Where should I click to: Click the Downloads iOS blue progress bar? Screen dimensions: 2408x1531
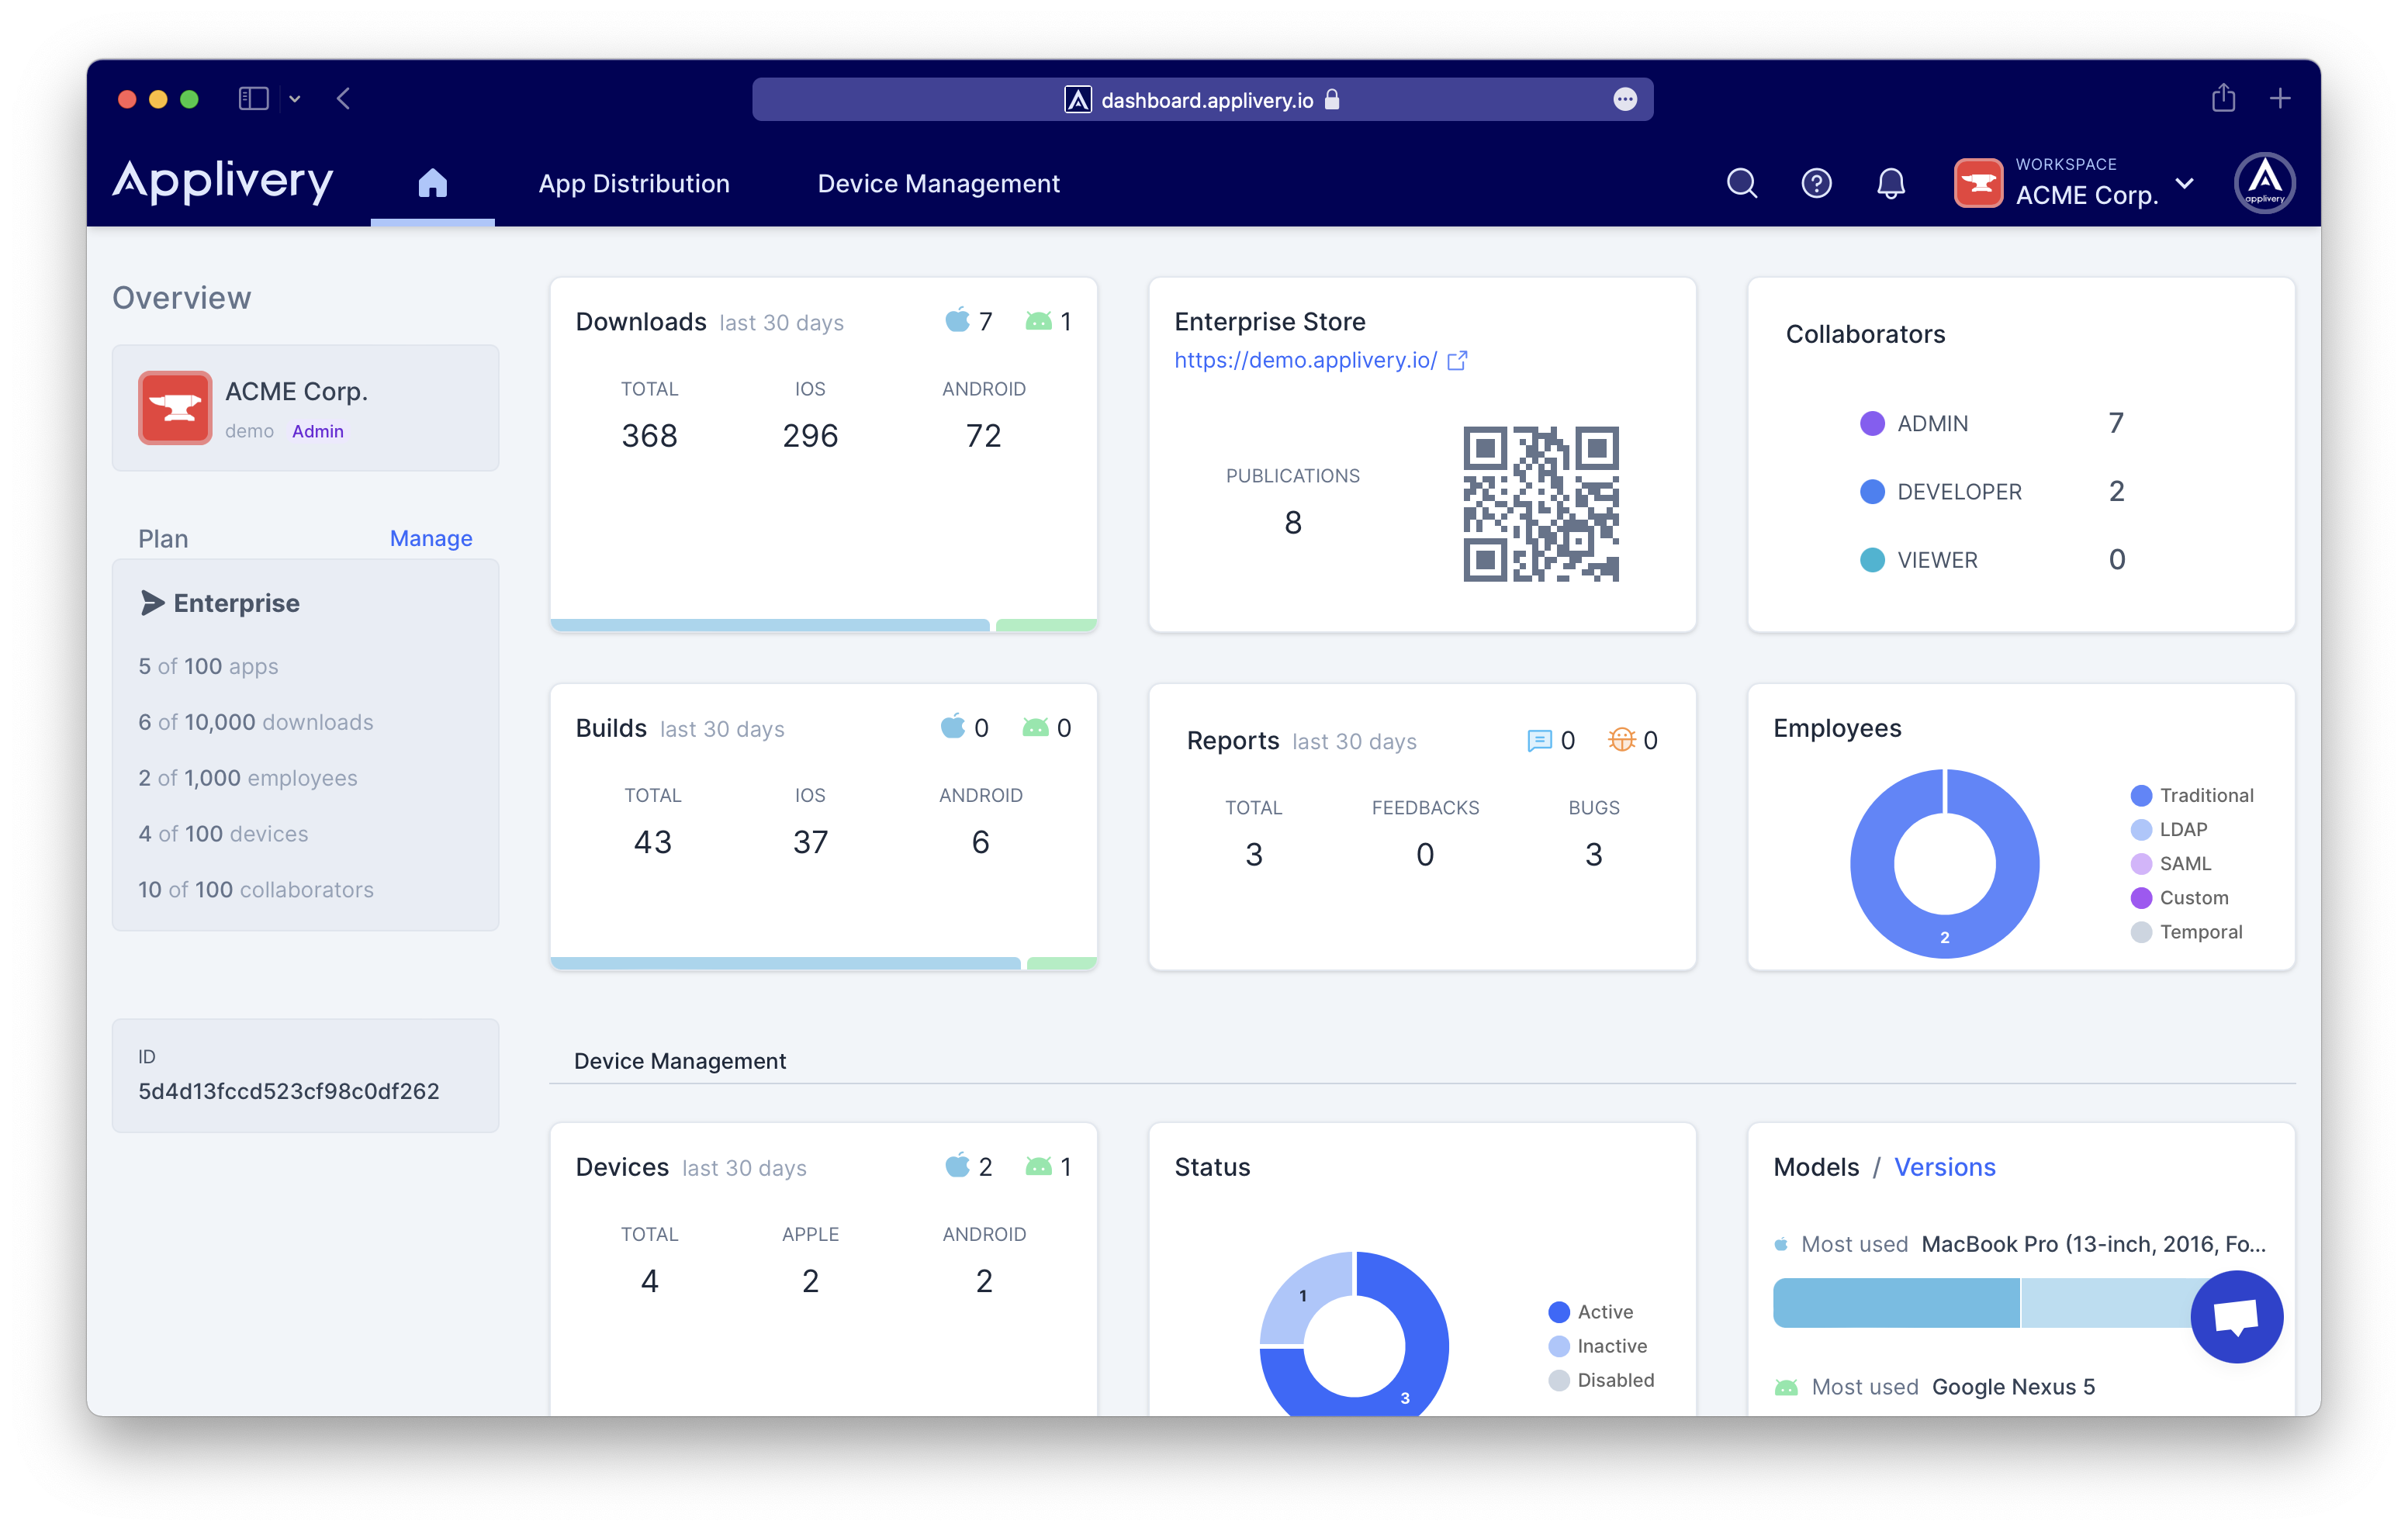tap(769, 625)
